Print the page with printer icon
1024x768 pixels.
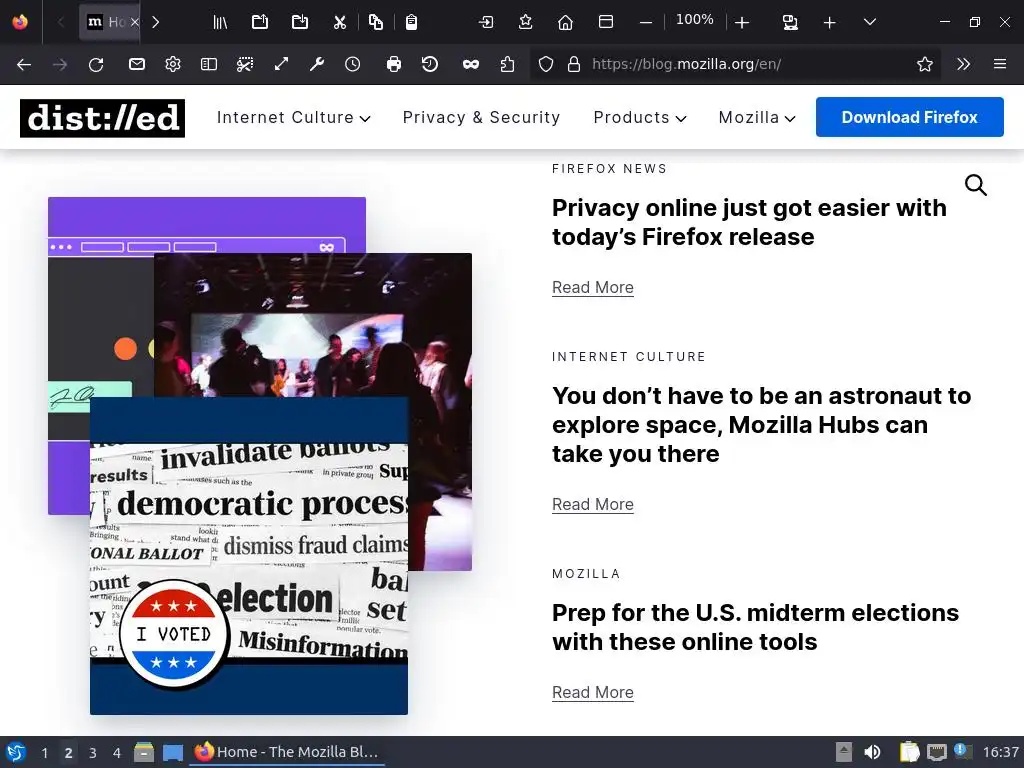[394, 64]
